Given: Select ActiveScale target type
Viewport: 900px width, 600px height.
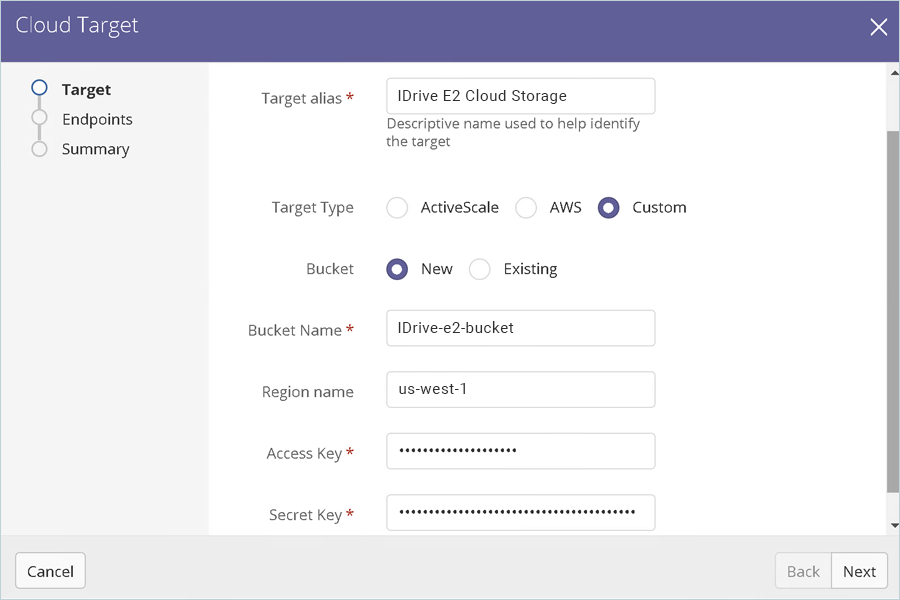Looking at the screenshot, I should (x=397, y=208).
